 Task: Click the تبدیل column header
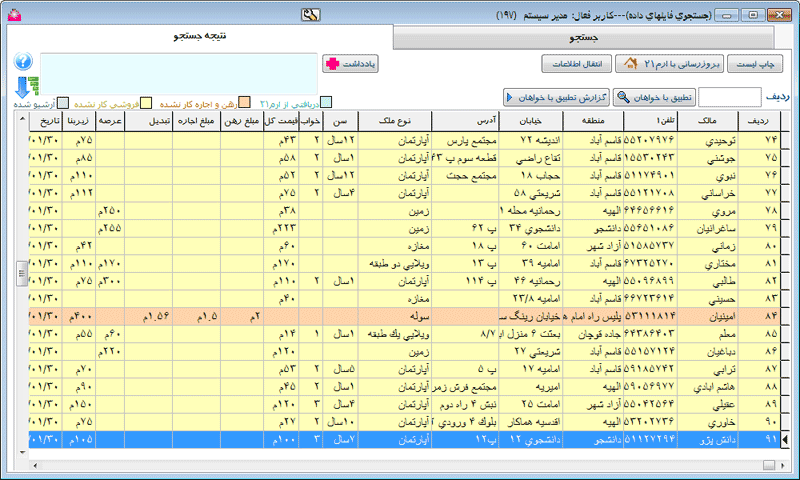coord(148,121)
